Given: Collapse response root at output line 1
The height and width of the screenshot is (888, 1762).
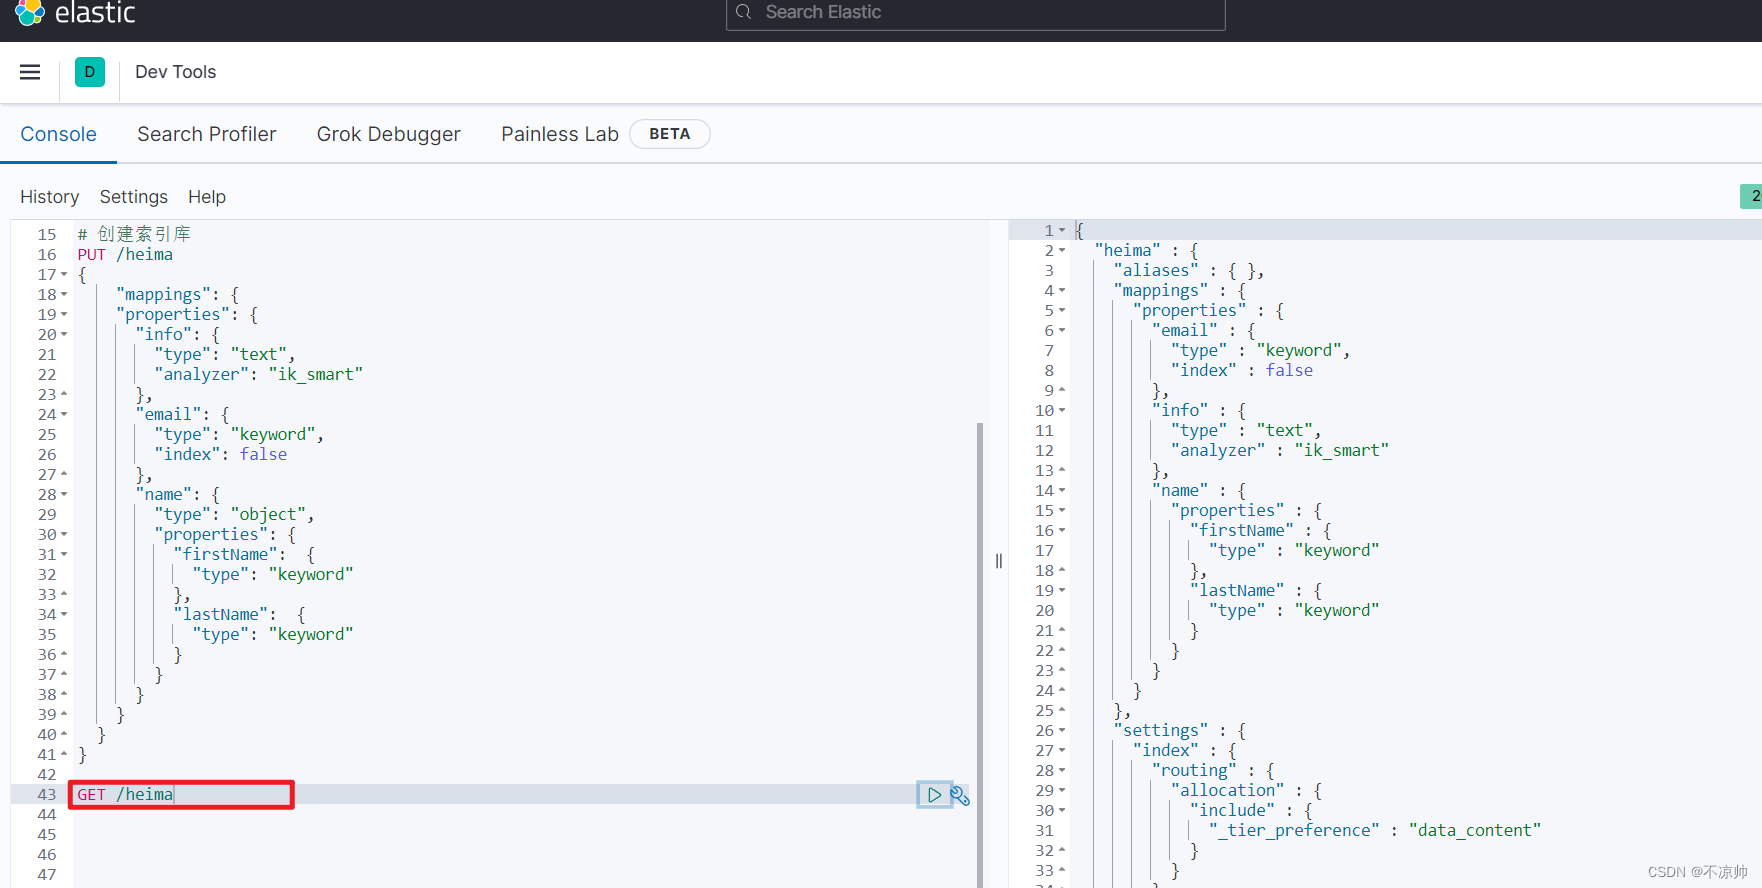Looking at the screenshot, I should 1062,230.
